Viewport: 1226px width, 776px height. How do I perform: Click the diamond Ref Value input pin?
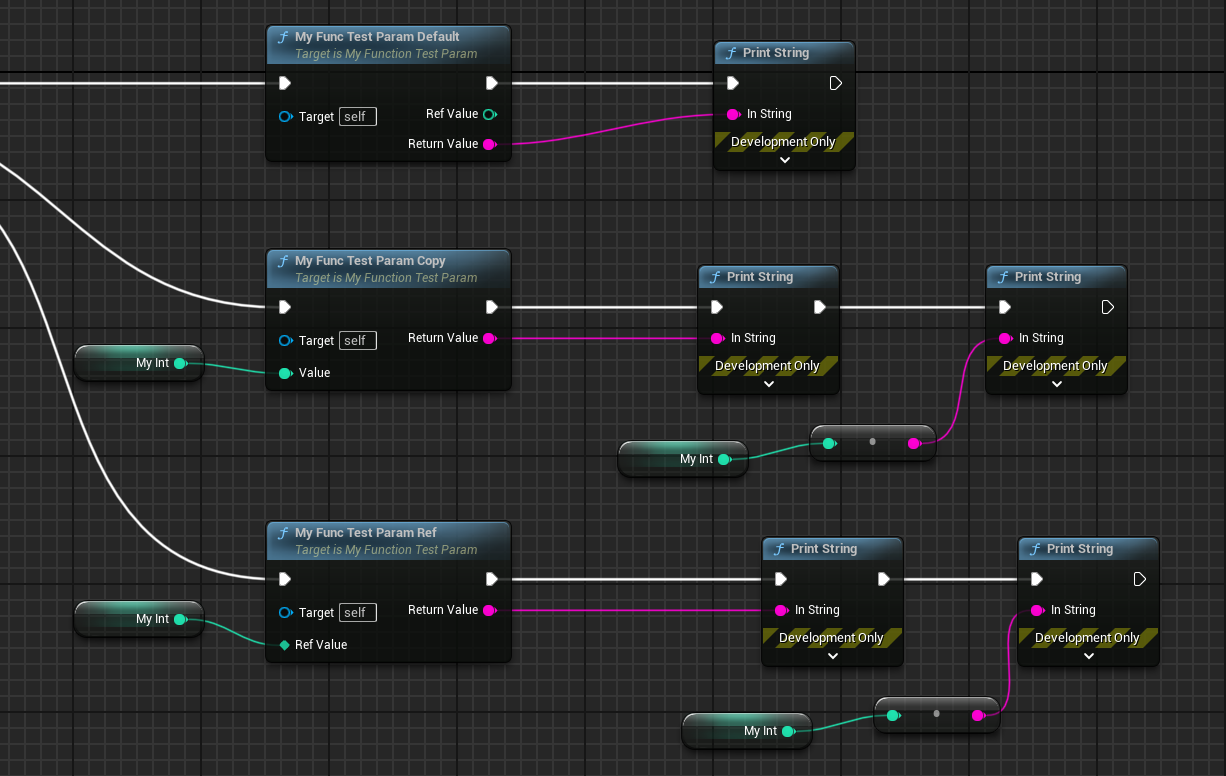click(x=285, y=645)
